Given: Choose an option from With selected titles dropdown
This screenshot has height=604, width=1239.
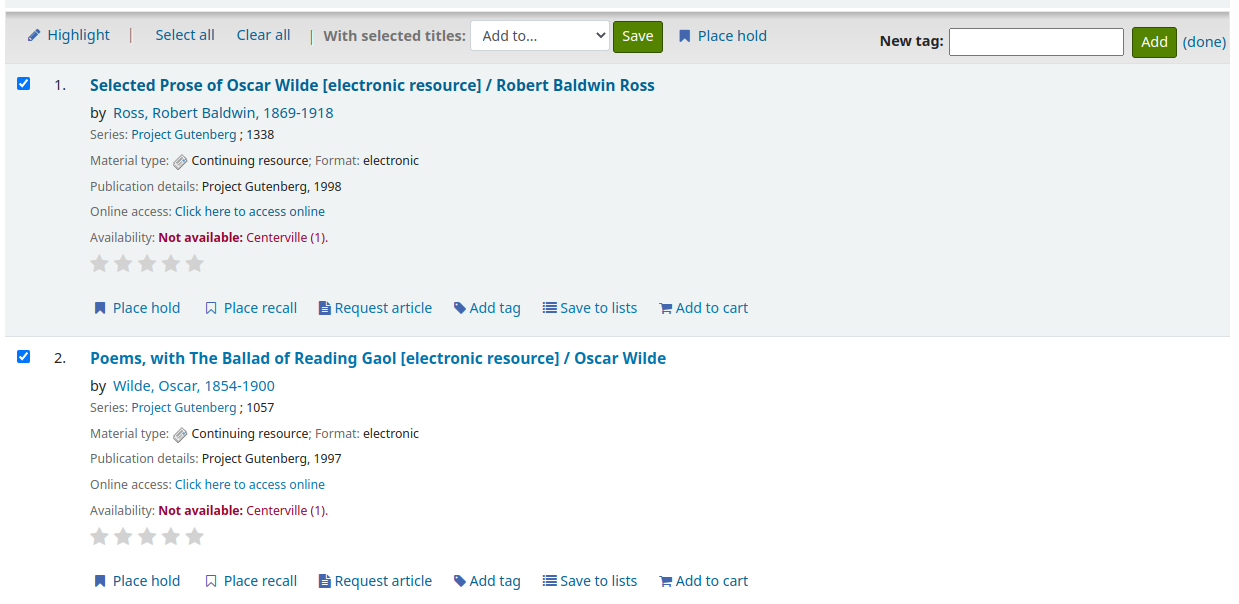Looking at the screenshot, I should tap(539, 35).
